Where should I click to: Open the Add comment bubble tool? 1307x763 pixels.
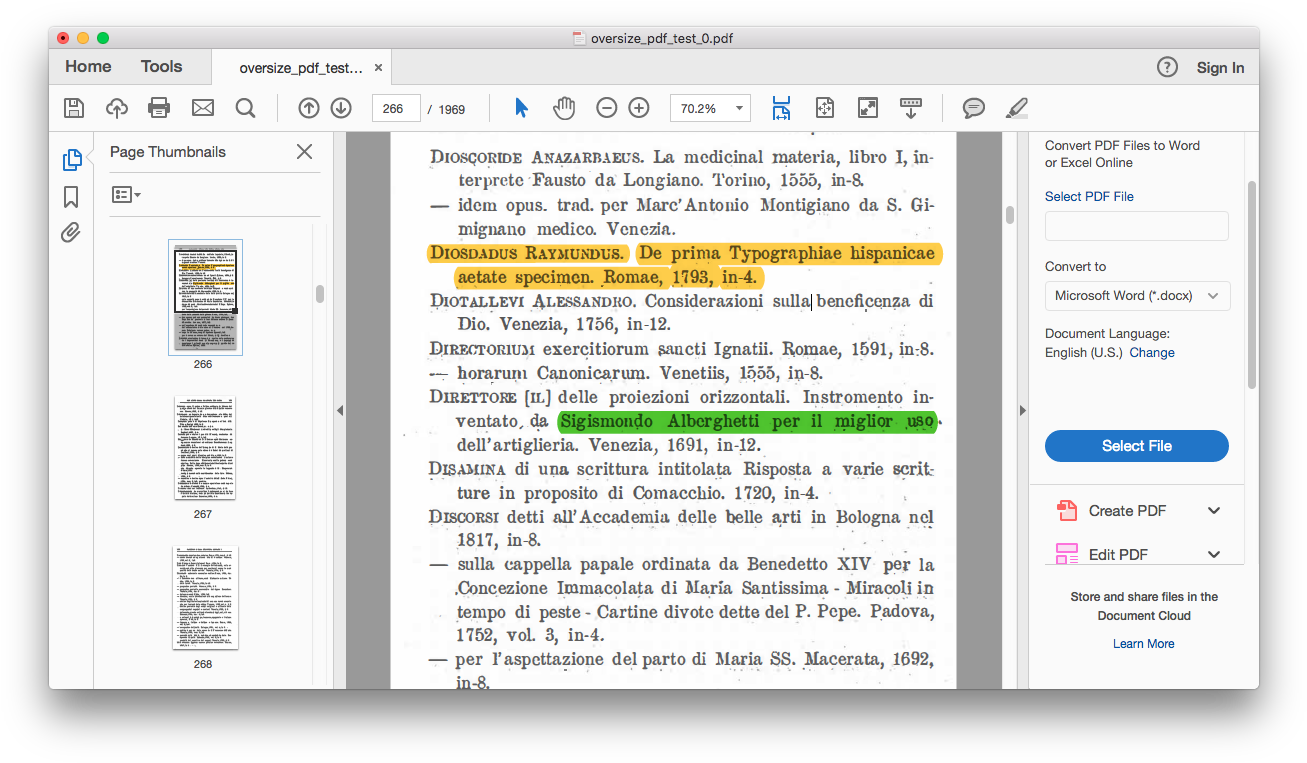coord(973,108)
